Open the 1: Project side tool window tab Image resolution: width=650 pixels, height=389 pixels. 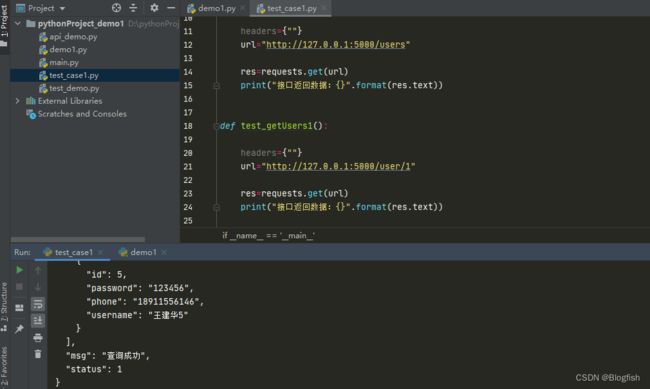tap(4, 26)
